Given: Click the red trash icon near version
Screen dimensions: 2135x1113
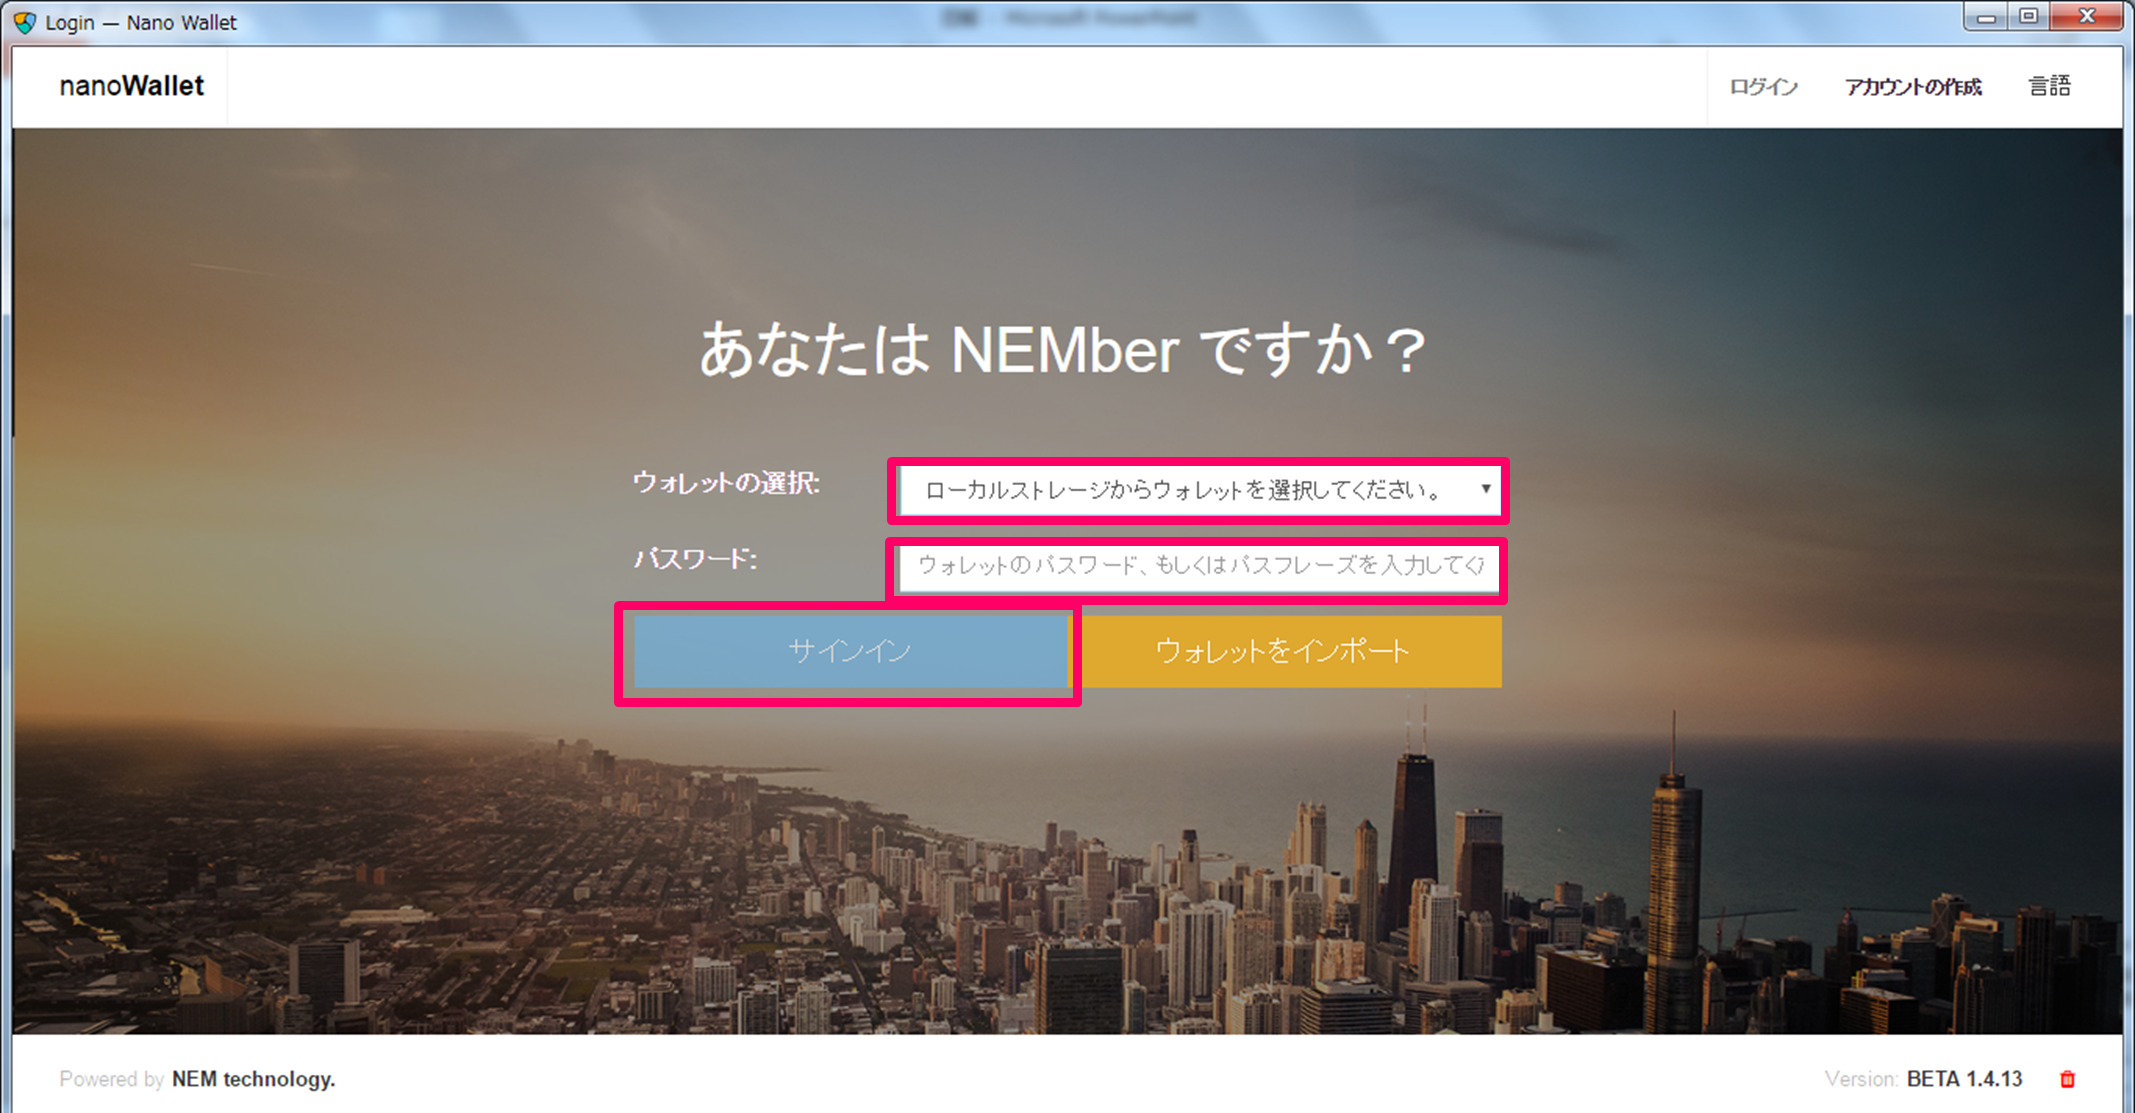Looking at the screenshot, I should pyautogui.click(x=2067, y=1079).
